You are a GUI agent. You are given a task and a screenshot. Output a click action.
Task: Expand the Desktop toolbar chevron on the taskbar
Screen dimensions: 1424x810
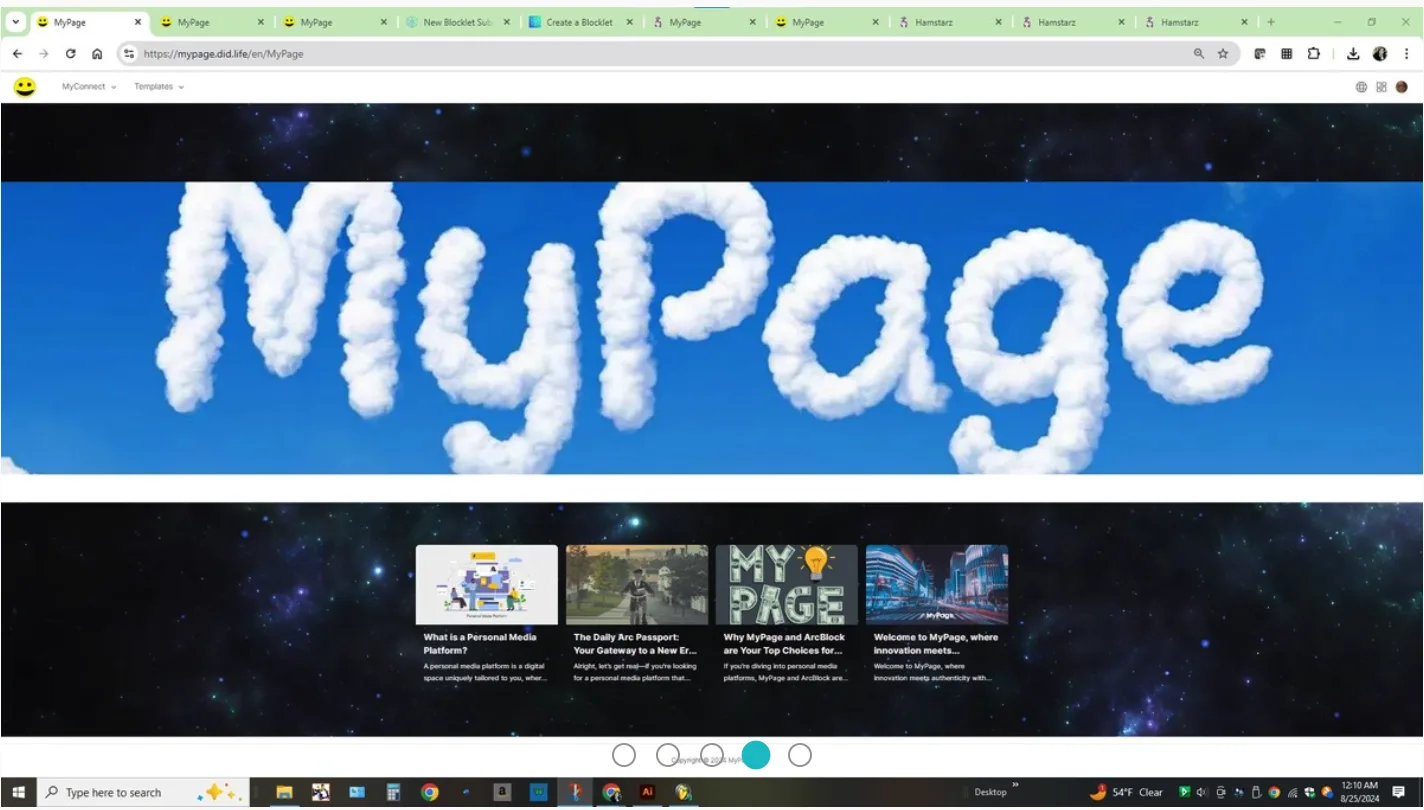(1015, 786)
